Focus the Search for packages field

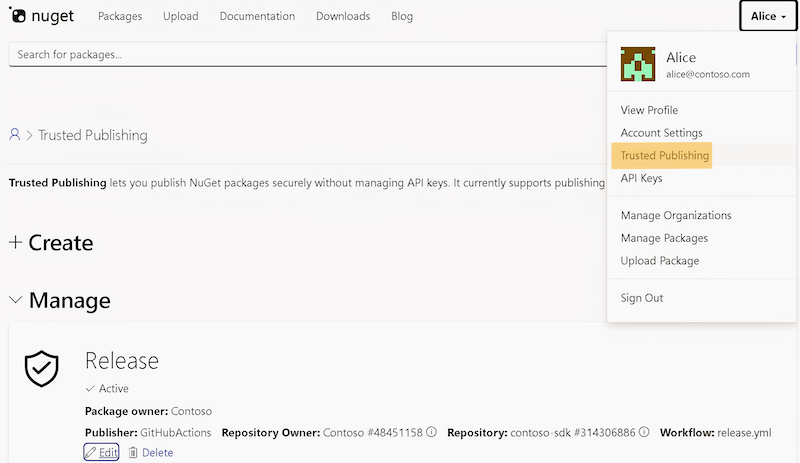tap(300, 54)
